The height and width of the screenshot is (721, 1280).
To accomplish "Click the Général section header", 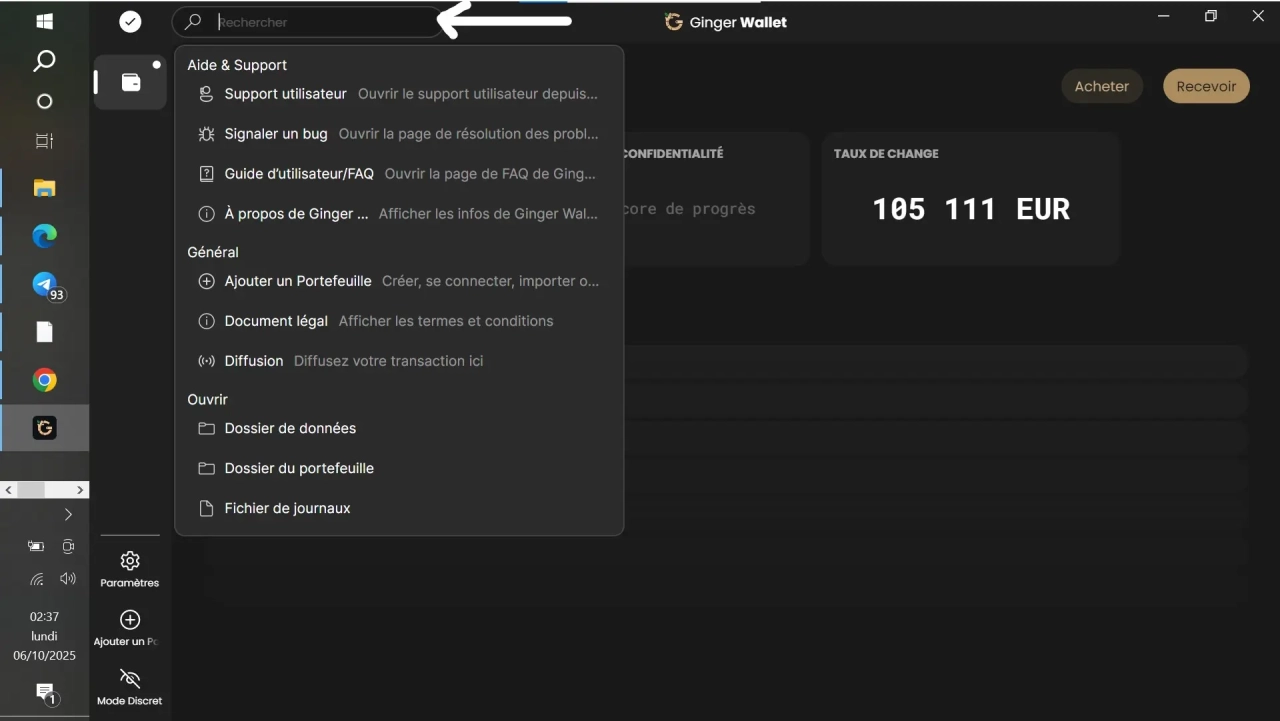I will click(x=213, y=252).
